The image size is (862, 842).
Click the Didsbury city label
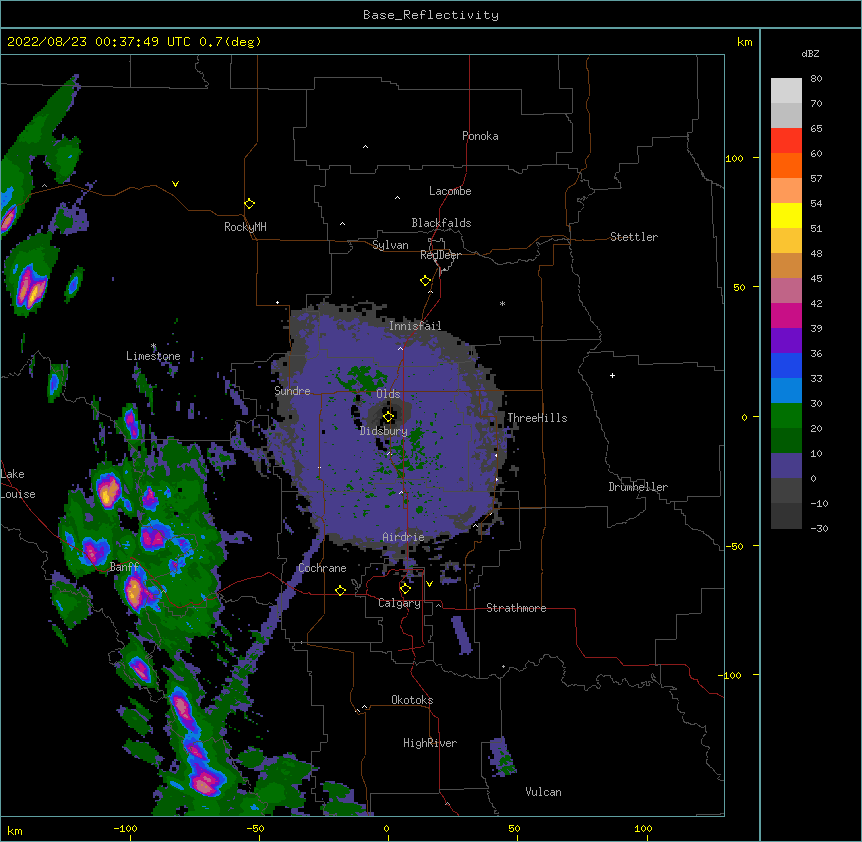(x=384, y=431)
